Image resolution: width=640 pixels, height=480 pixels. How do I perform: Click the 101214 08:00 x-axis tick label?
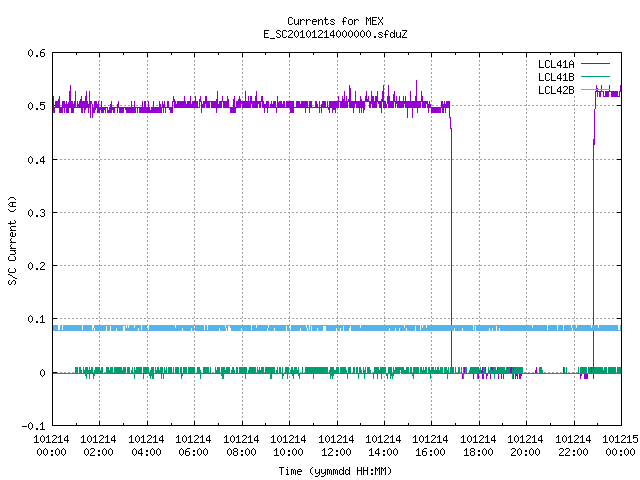click(x=241, y=445)
